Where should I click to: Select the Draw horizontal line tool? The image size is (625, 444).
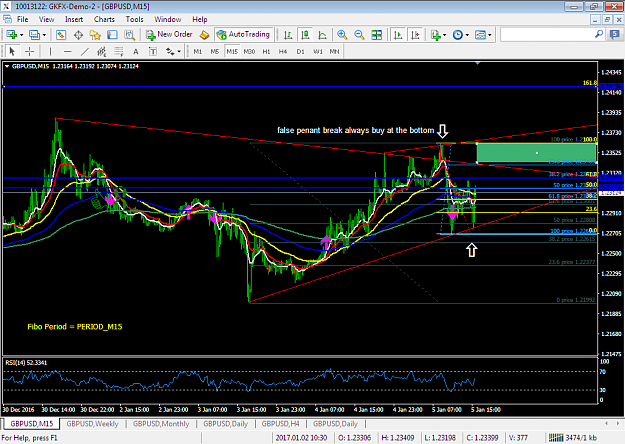67,51
